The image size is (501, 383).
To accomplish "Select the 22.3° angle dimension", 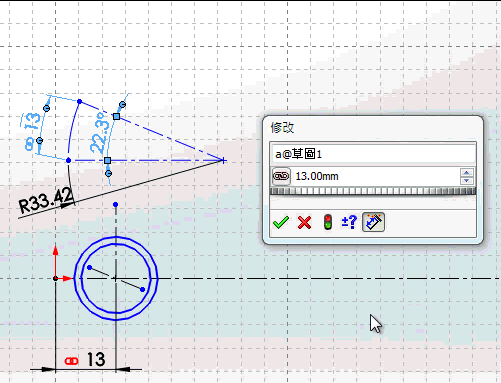I will (x=100, y=133).
